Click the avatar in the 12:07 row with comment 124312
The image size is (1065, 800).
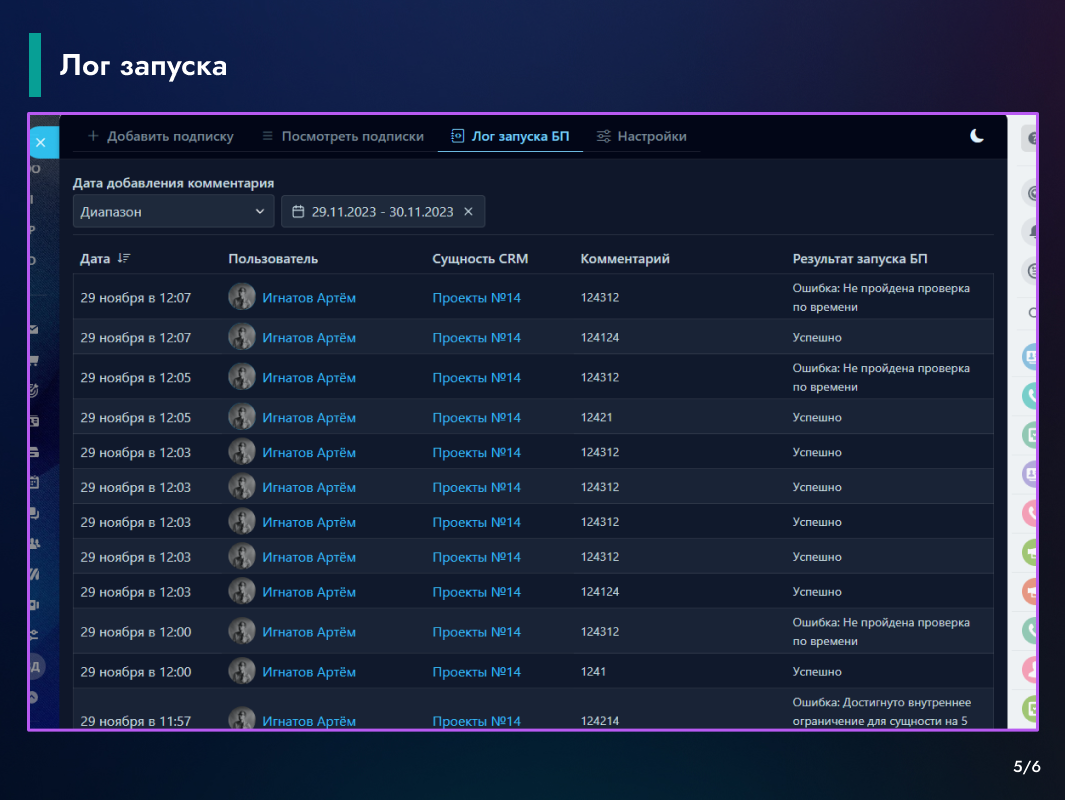point(242,297)
